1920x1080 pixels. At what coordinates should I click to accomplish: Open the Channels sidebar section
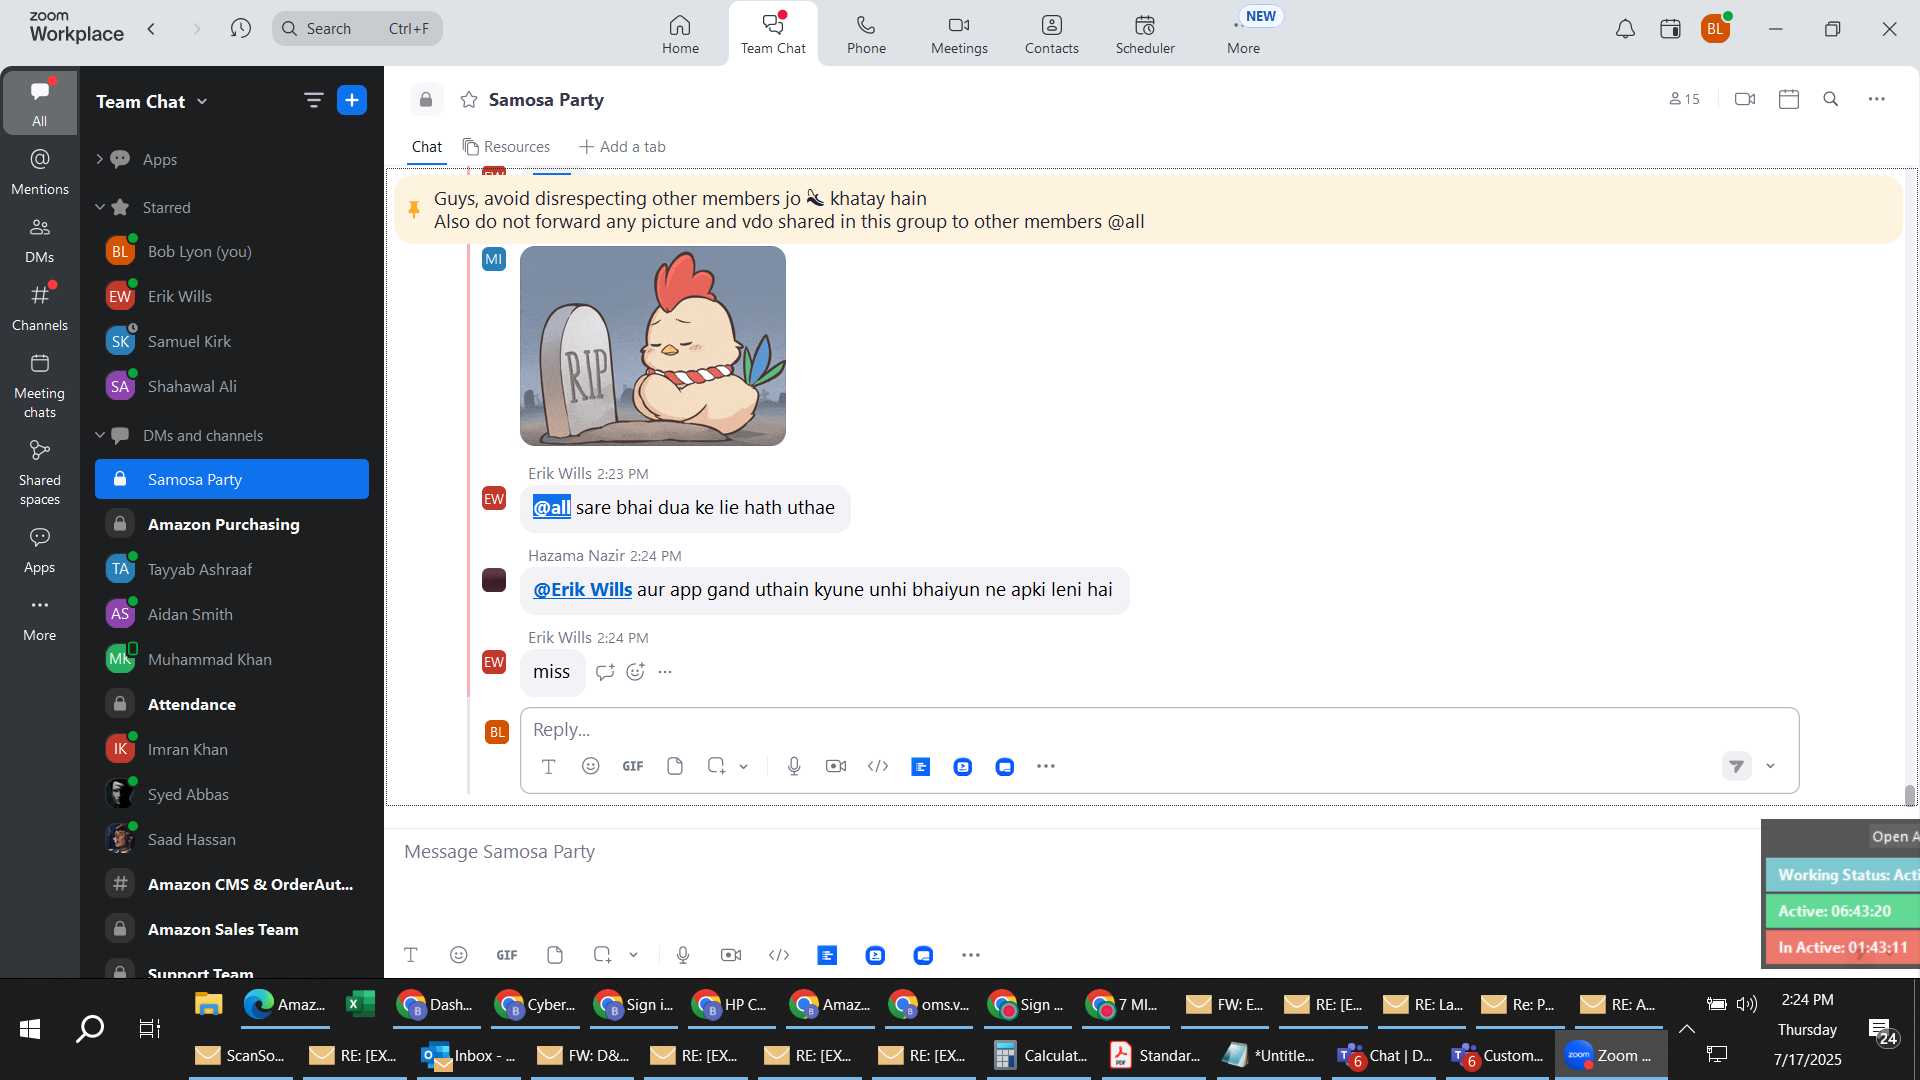coord(40,307)
